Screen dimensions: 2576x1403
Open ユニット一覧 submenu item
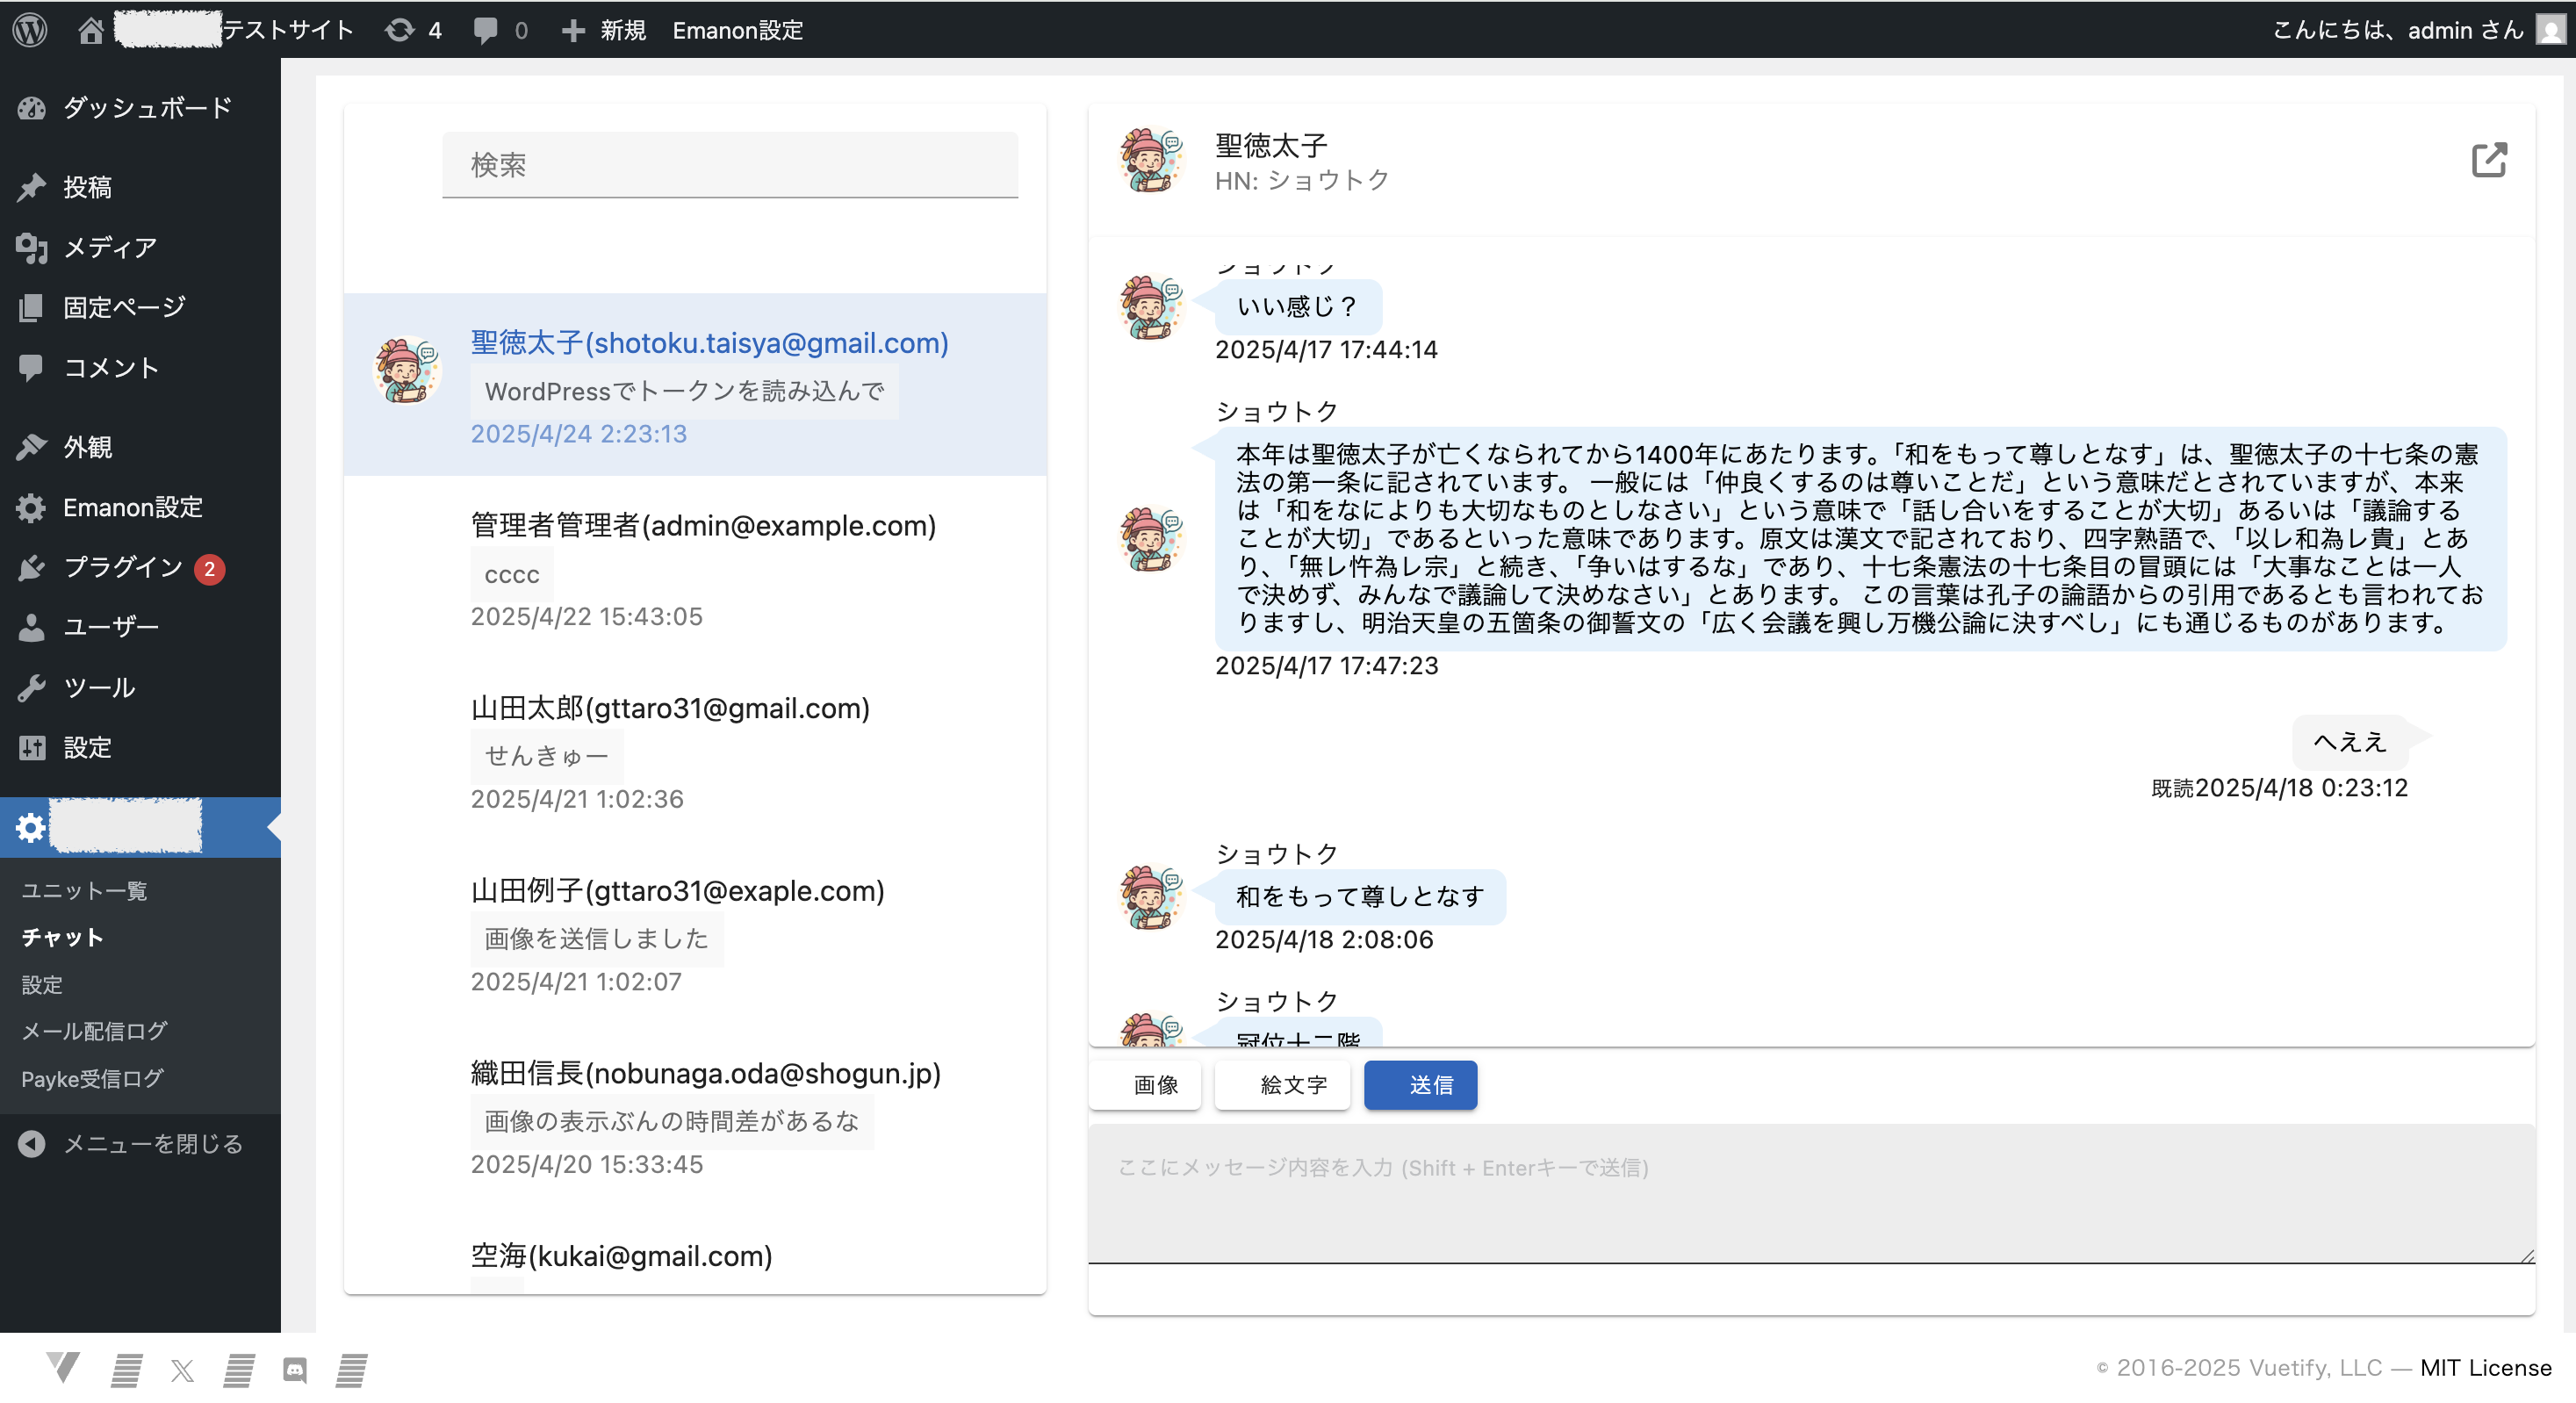coord(84,890)
